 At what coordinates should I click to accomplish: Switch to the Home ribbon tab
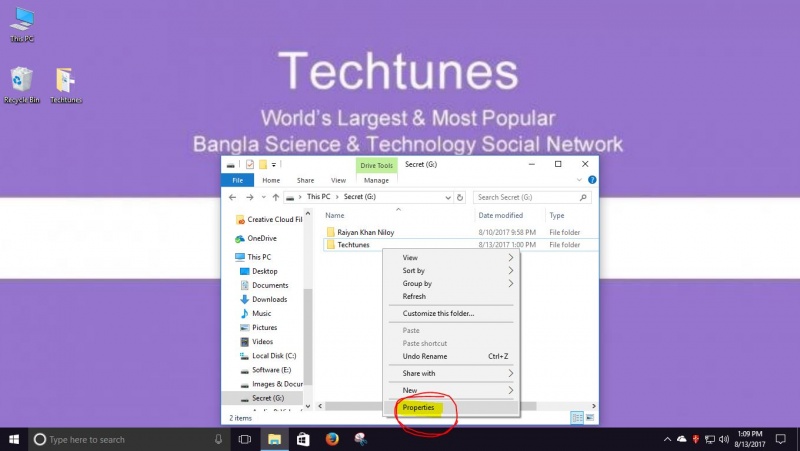point(271,180)
